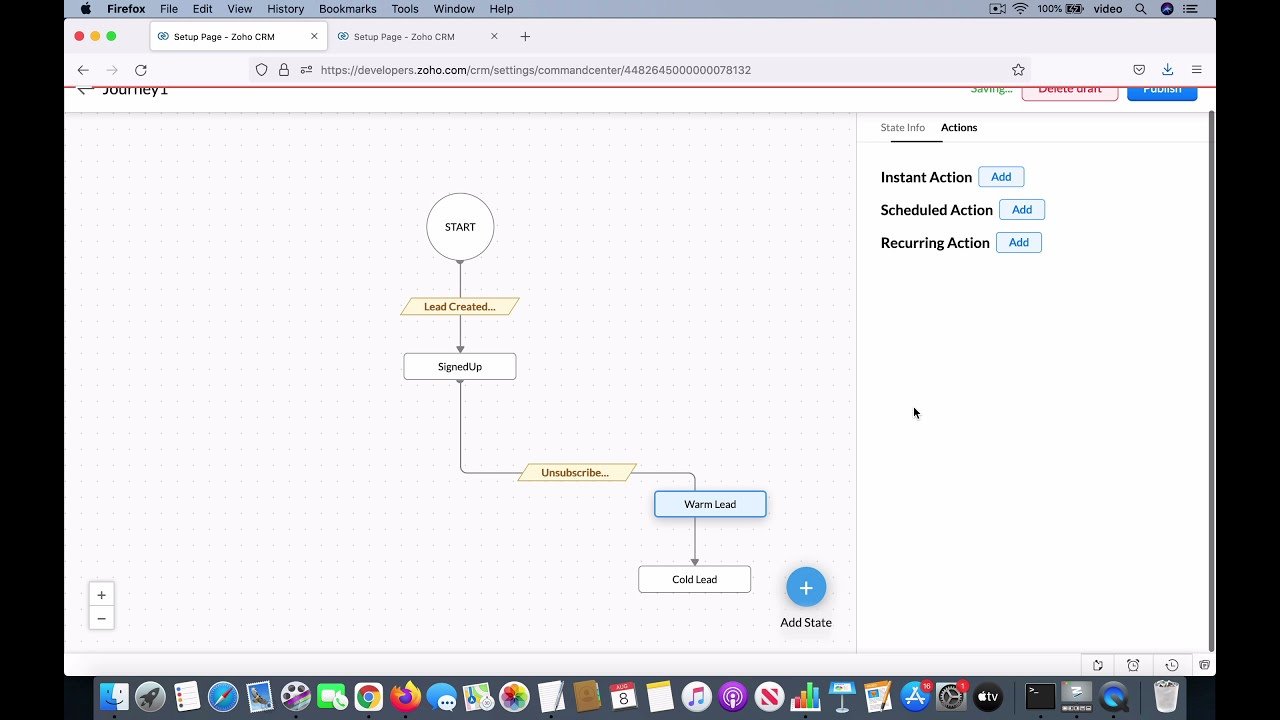Open Google Chrome from the Dock
1280x720 pixels.
coord(368,696)
